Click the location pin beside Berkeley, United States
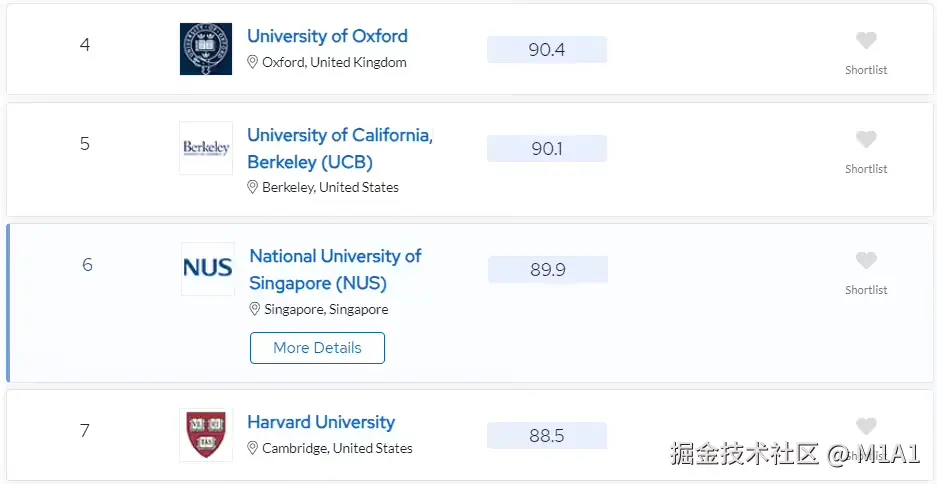Screen dimensions: 937x484 coord(253,187)
